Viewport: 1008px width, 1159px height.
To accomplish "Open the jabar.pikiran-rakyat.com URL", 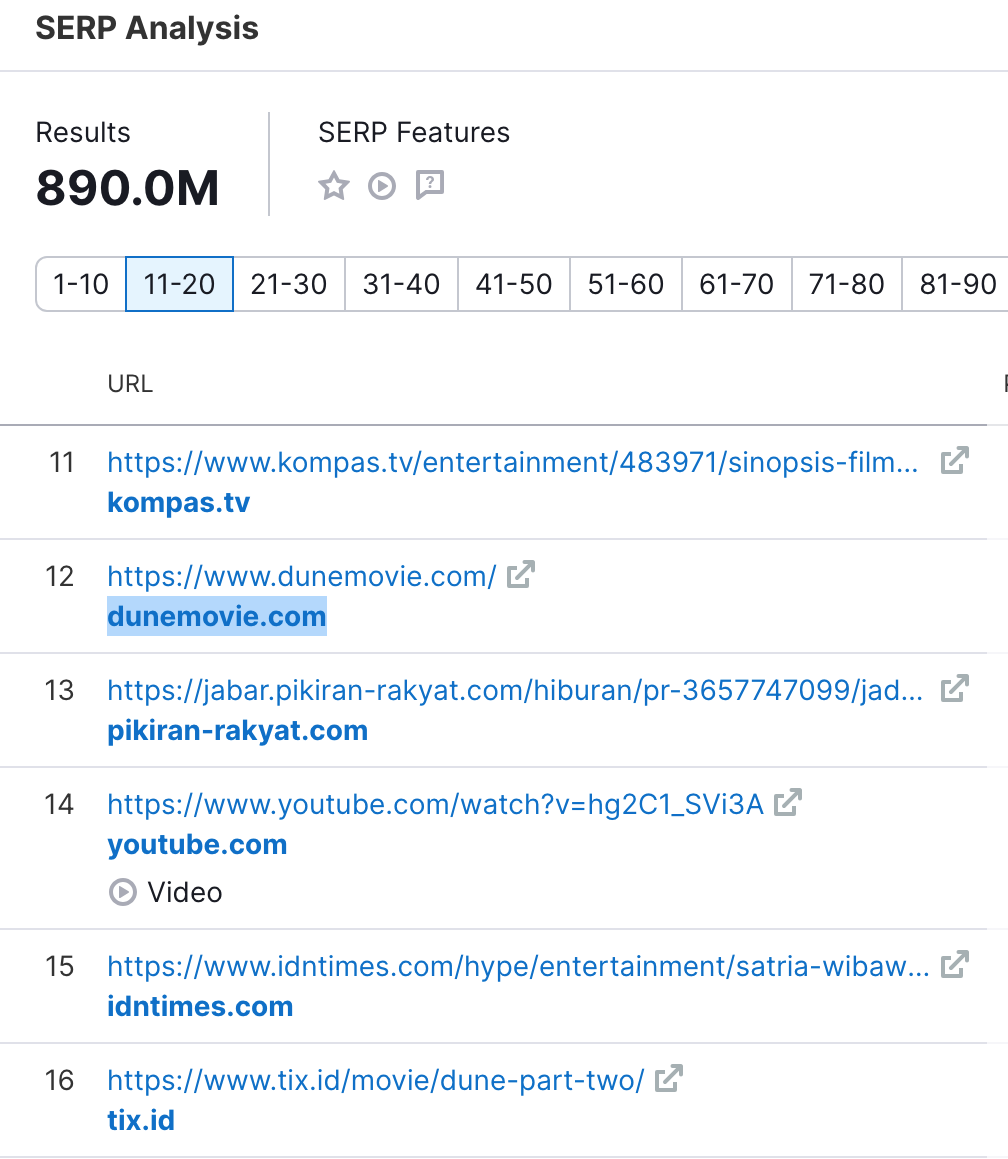I will click(515, 690).
